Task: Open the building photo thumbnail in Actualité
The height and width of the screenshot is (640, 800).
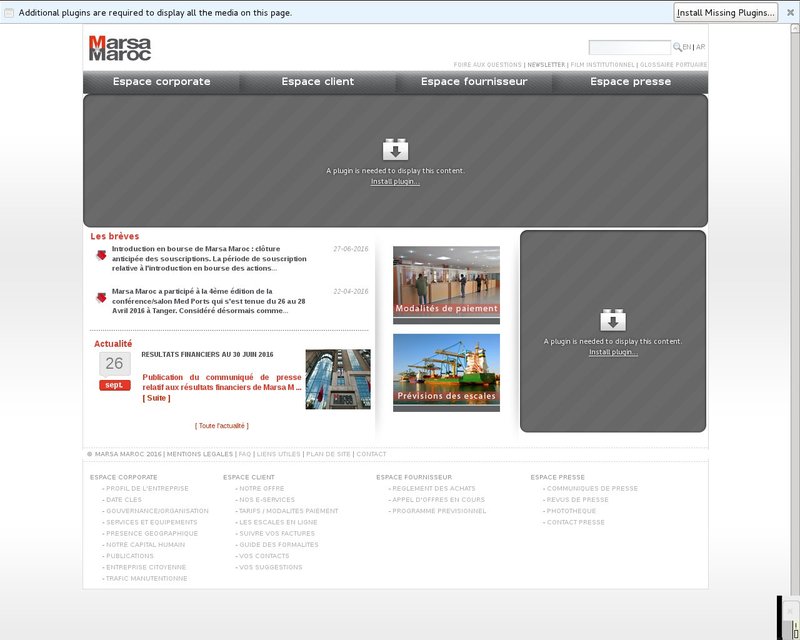Action: pyautogui.click(x=338, y=379)
